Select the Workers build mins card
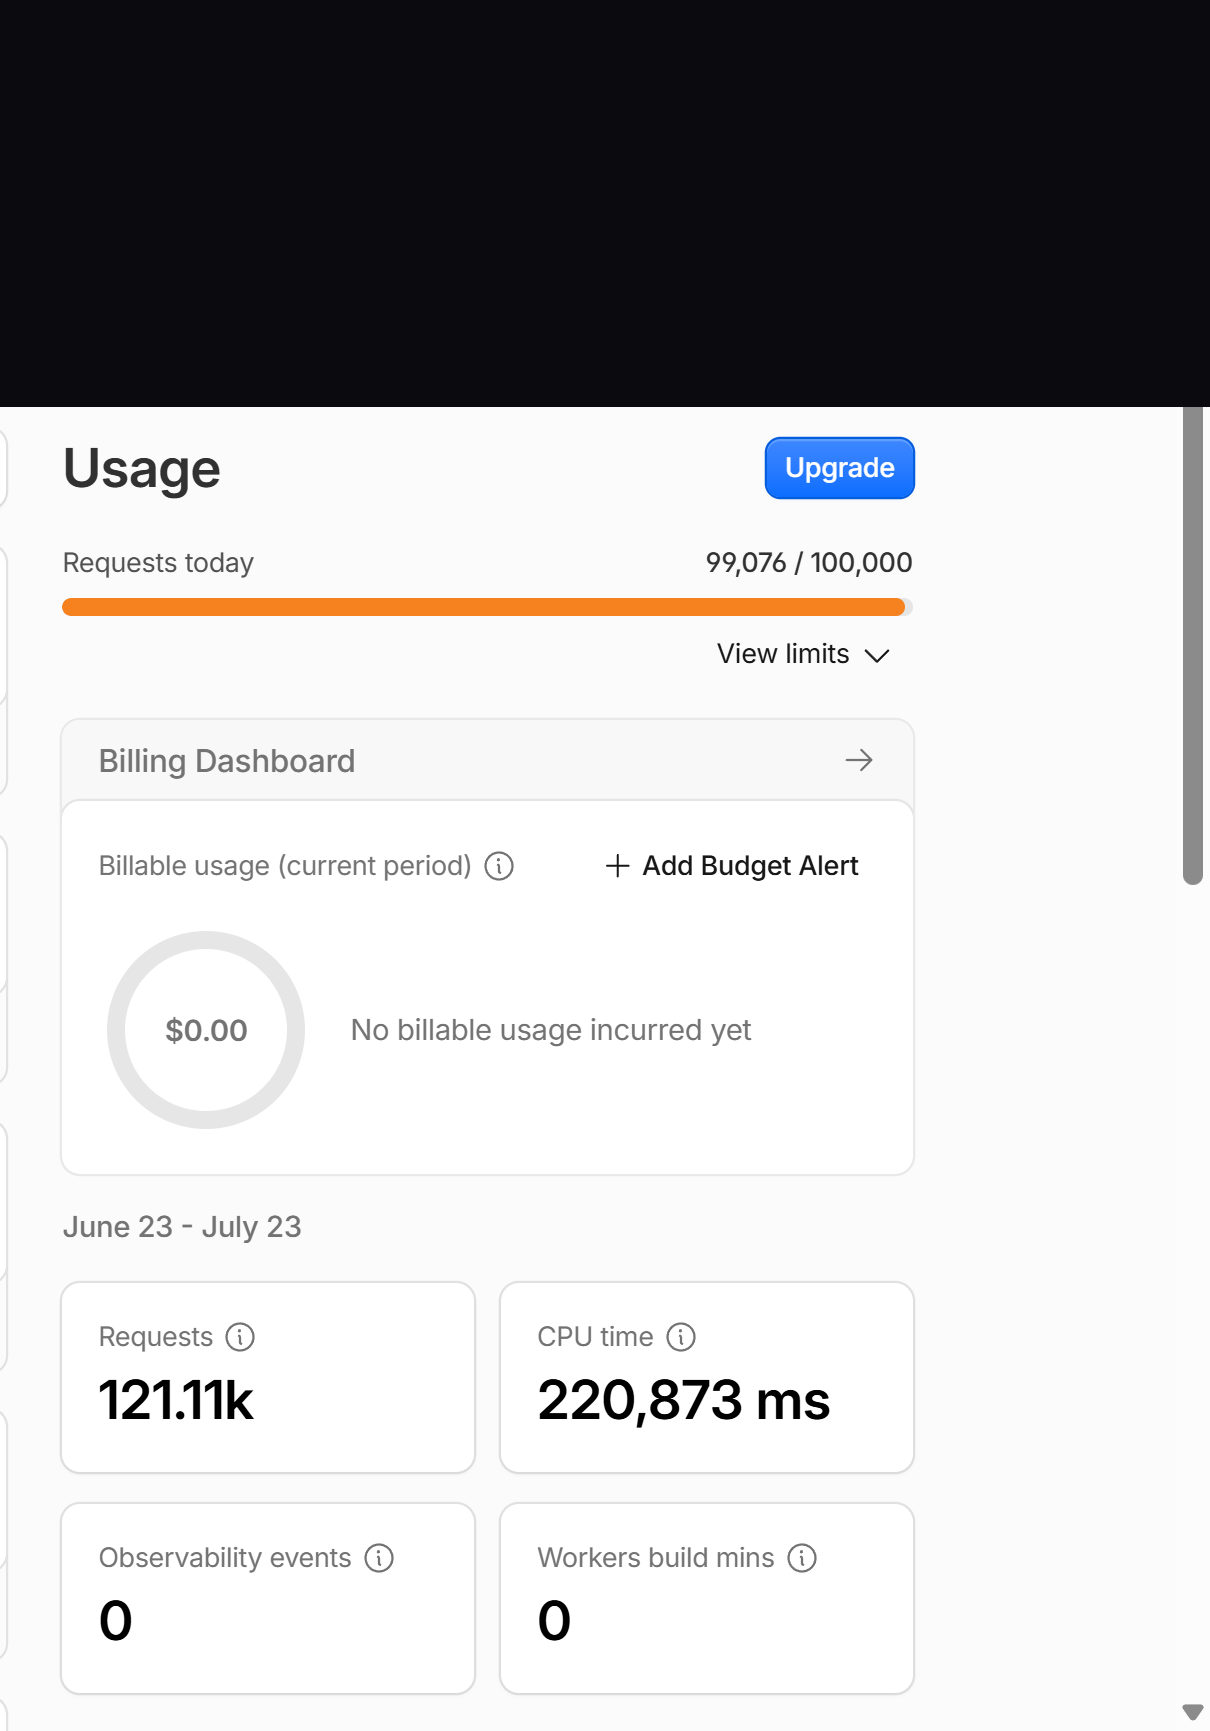 click(x=707, y=1598)
